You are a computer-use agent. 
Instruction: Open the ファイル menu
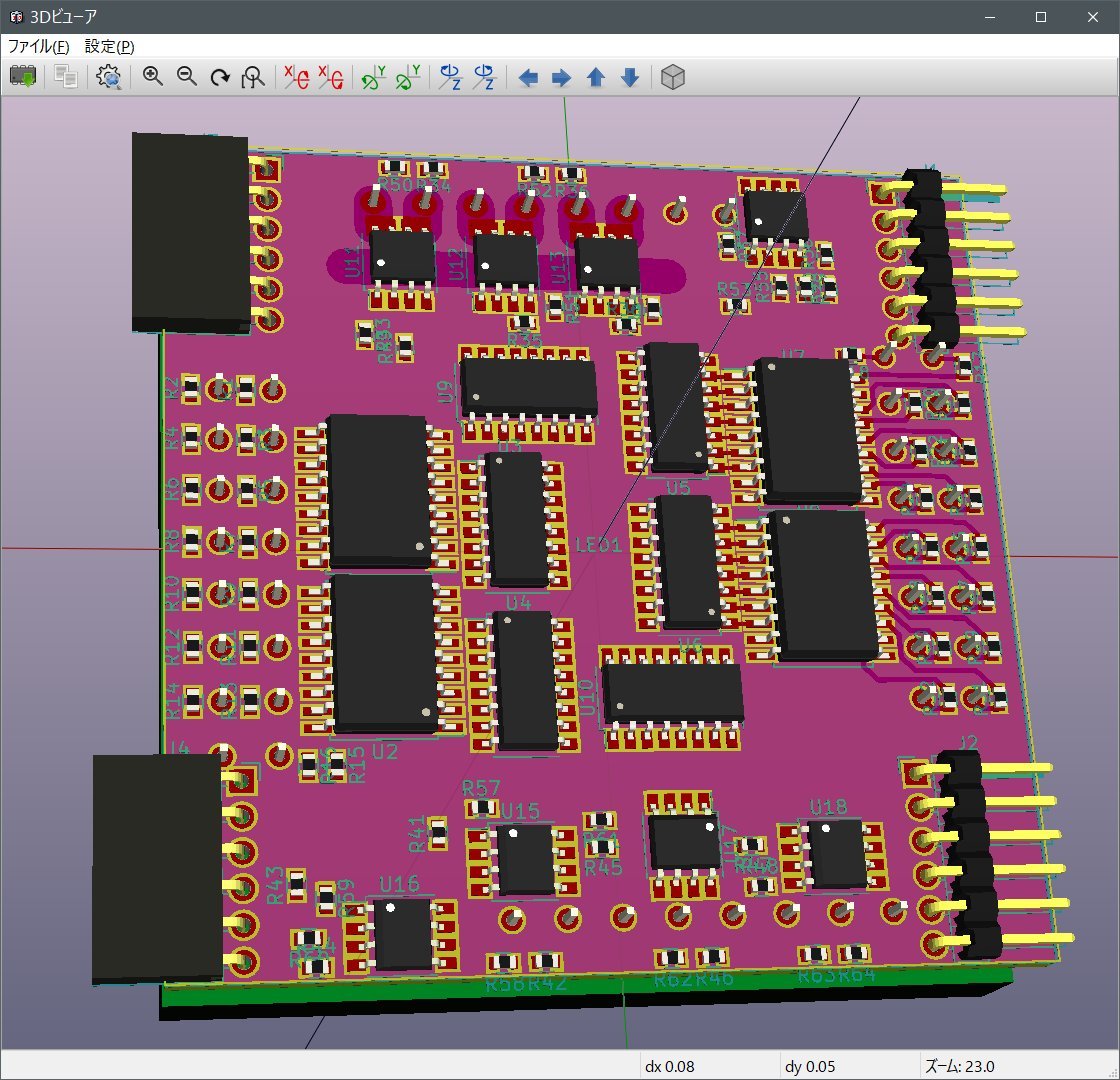39,46
